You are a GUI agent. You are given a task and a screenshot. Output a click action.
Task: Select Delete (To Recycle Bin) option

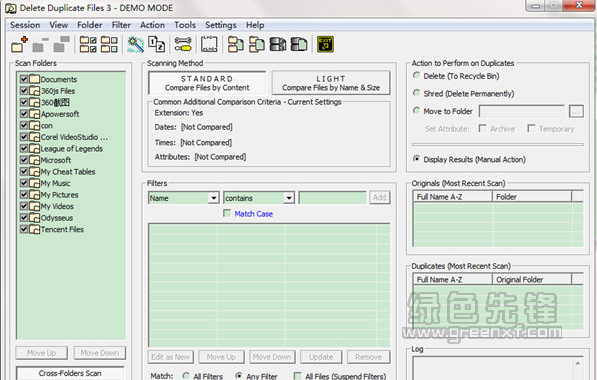tap(417, 75)
